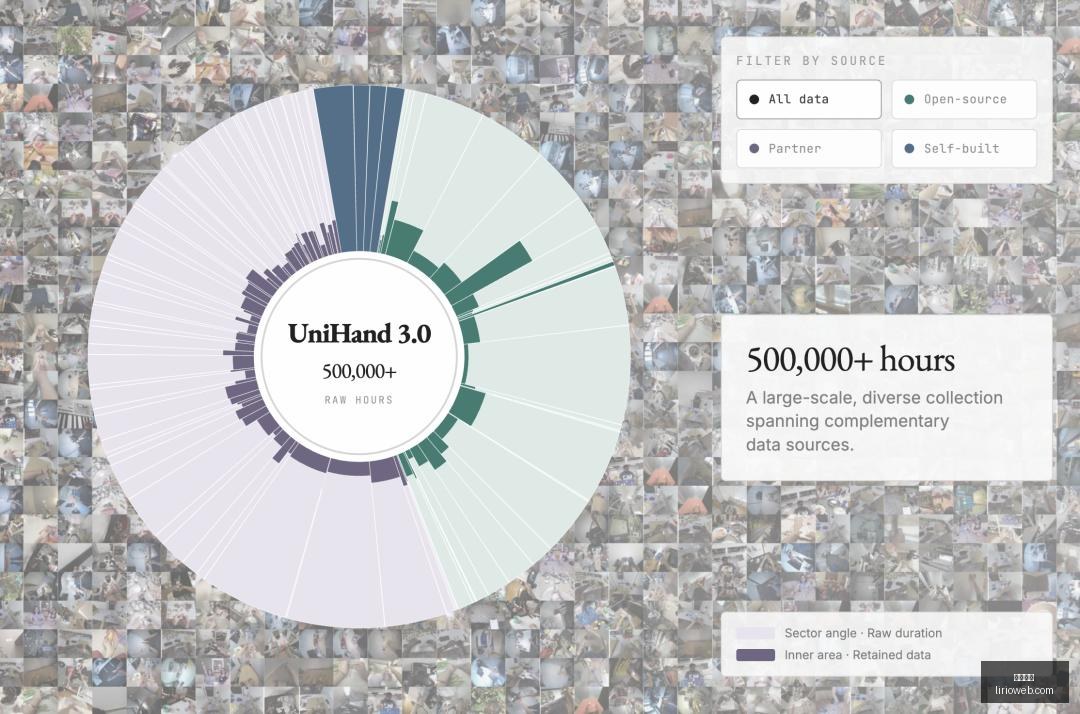Screen dimensions: 1080x714
Task: Choose the Self-built source filter
Action: tap(964, 148)
